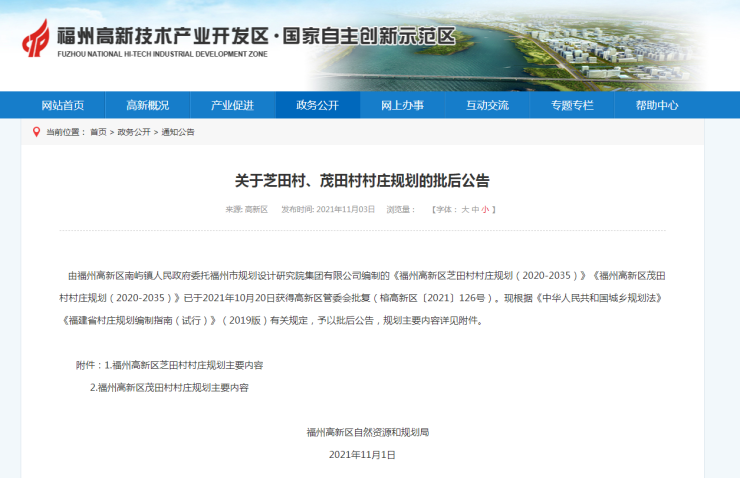Click the Fuzhou Hi-Tech Zone red logo

tap(35, 38)
